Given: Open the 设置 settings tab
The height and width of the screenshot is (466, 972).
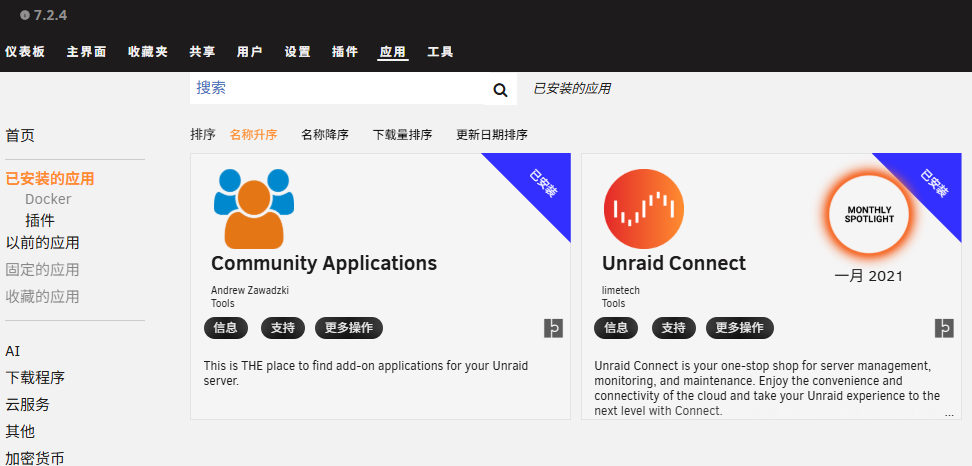Looking at the screenshot, I should 298,52.
